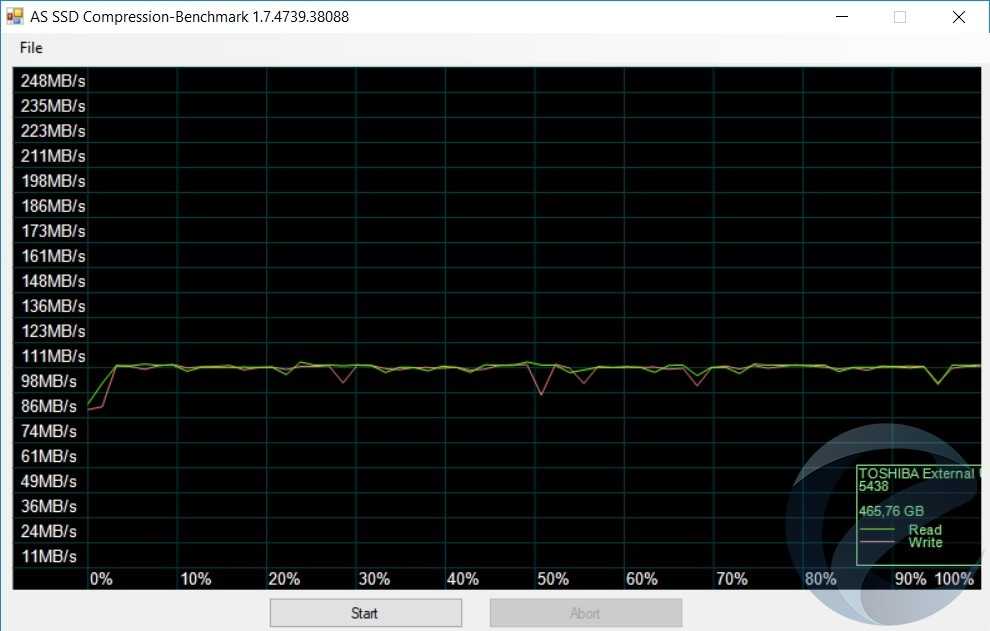Click the Write label in the legend
This screenshot has width=990, height=631.
pyautogui.click(x=924, y=543)
